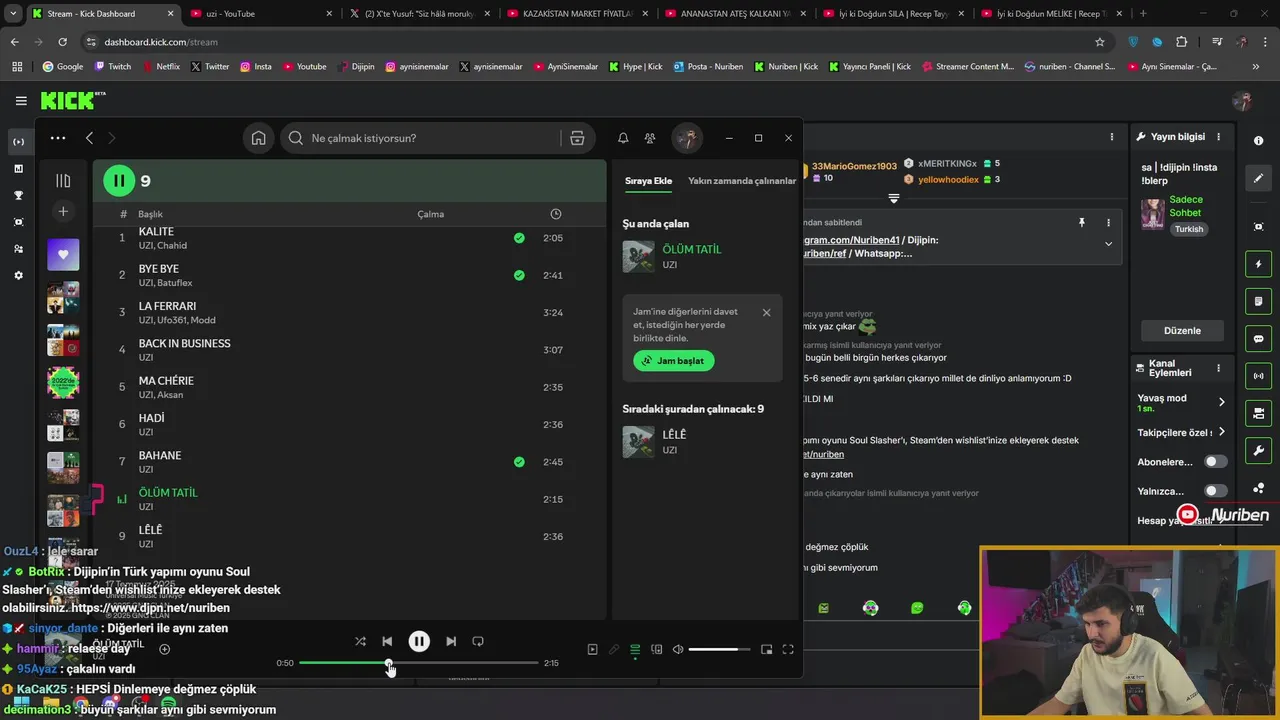1280x720 pixels.
Task: Toggle saved checkmark for BYE BYE
Action: coord(519,275)
